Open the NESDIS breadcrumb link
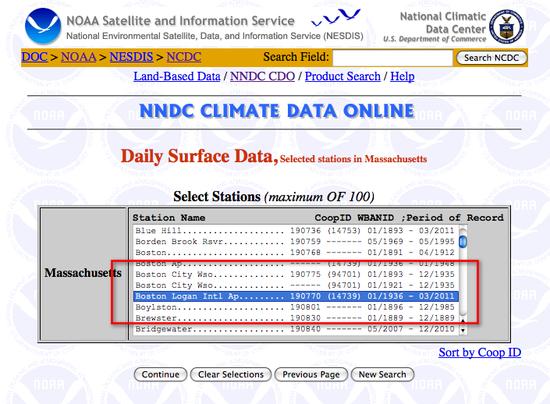The height and width of the screenshot is (404, 550). [x=131, y=57]
